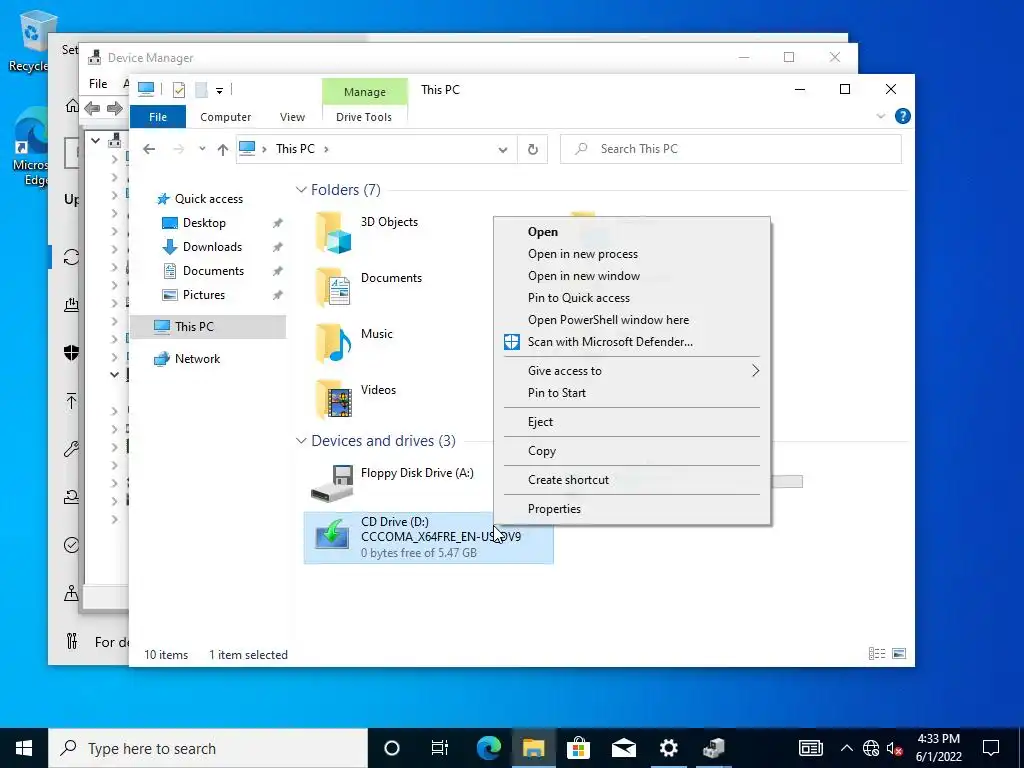Click chevron after This PC in address bar
This screenshot has width=1024, height=768.
326,150
